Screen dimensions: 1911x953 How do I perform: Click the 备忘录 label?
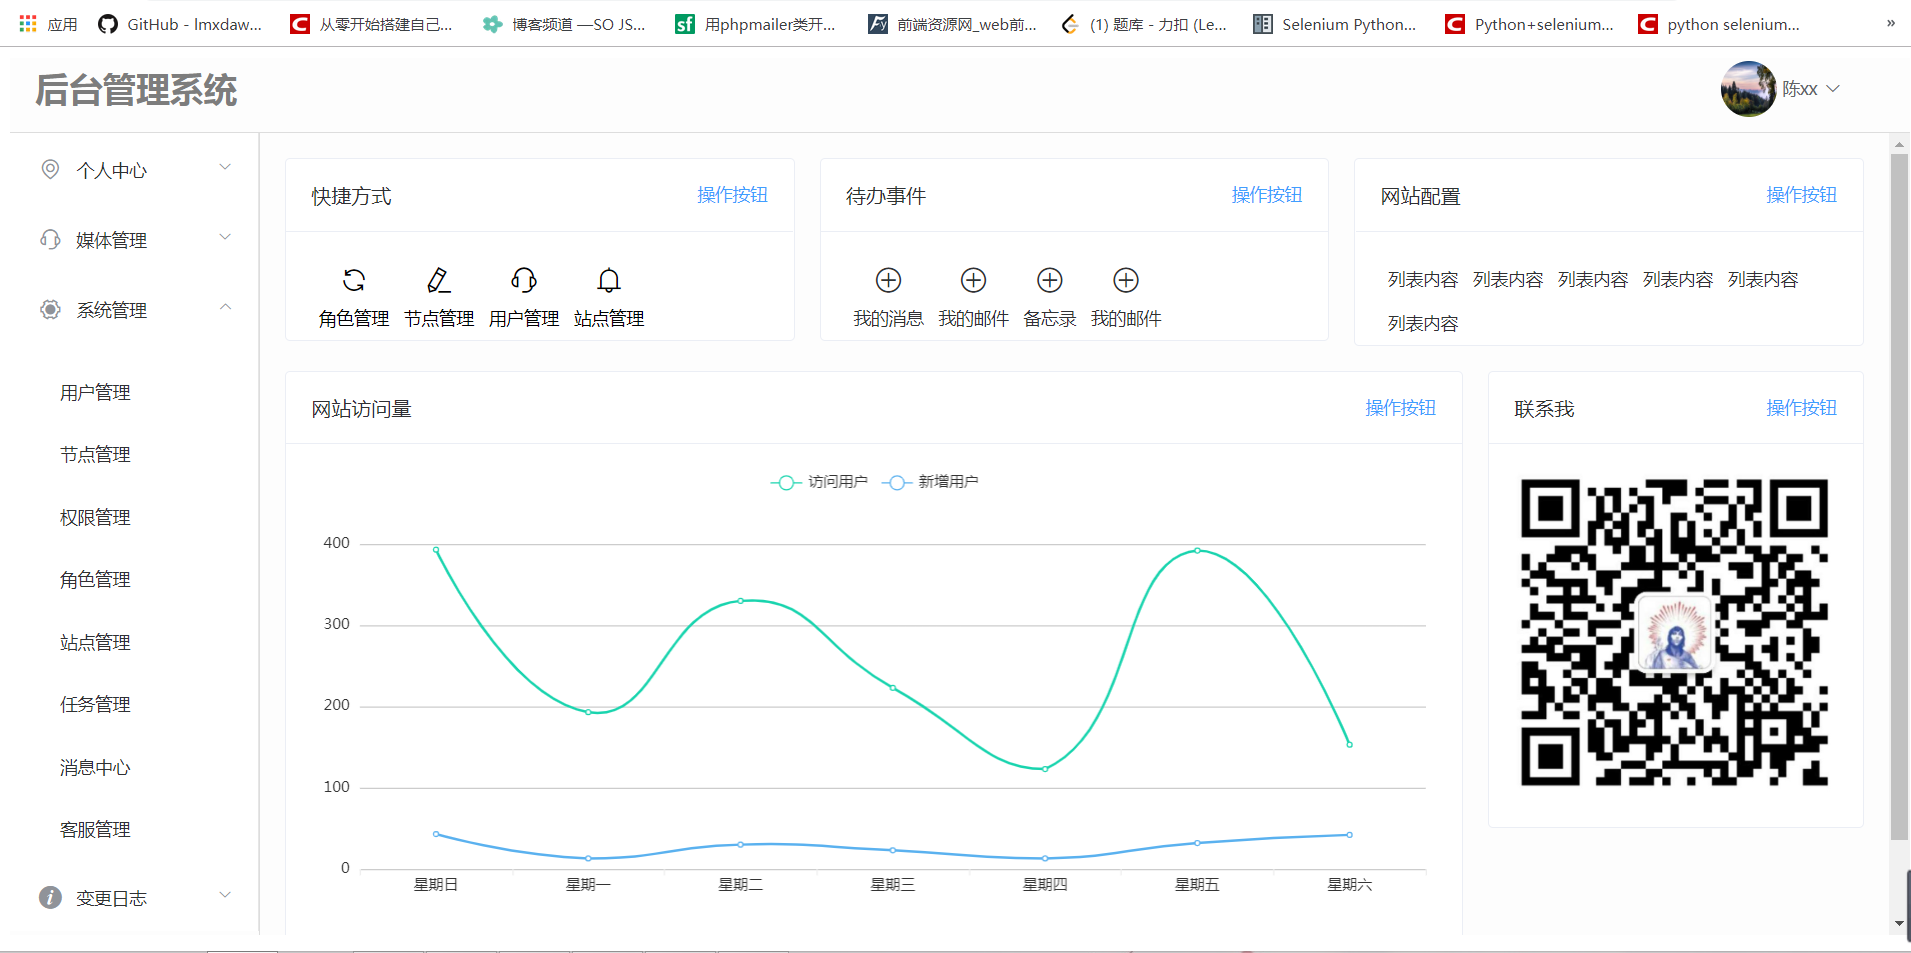(1050, 319)
